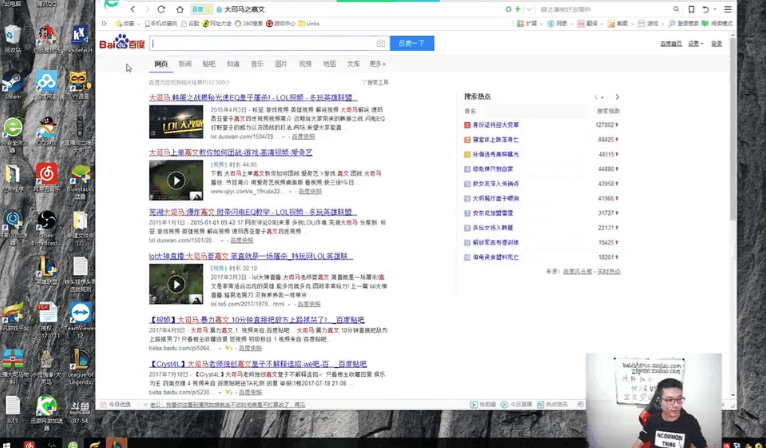Open the Bluestacks desktop icon
The height and width of the screenshot is (448, 766).
click(80, 181)
